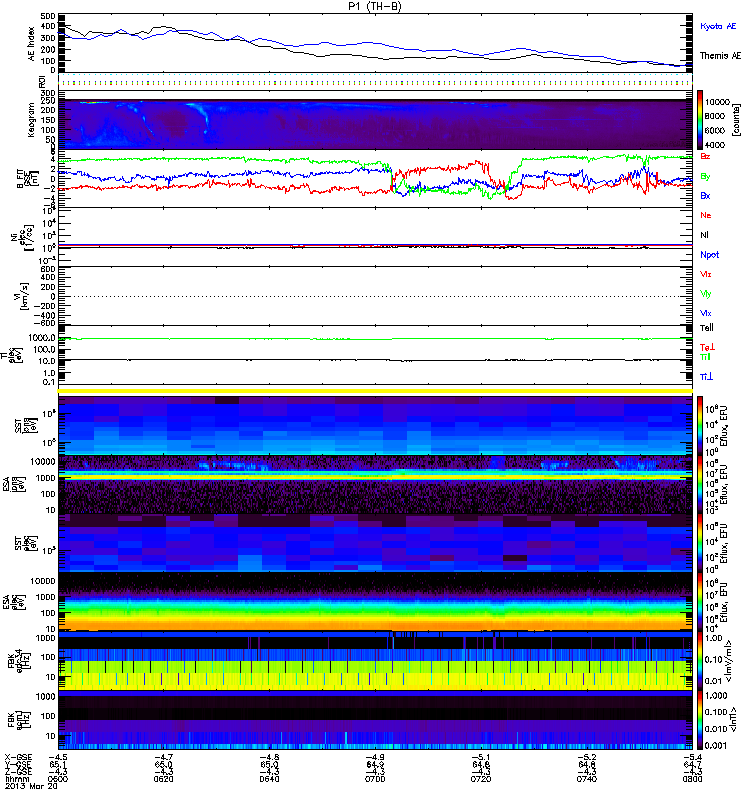Click the 0640 time tick label

coord(269,779)
